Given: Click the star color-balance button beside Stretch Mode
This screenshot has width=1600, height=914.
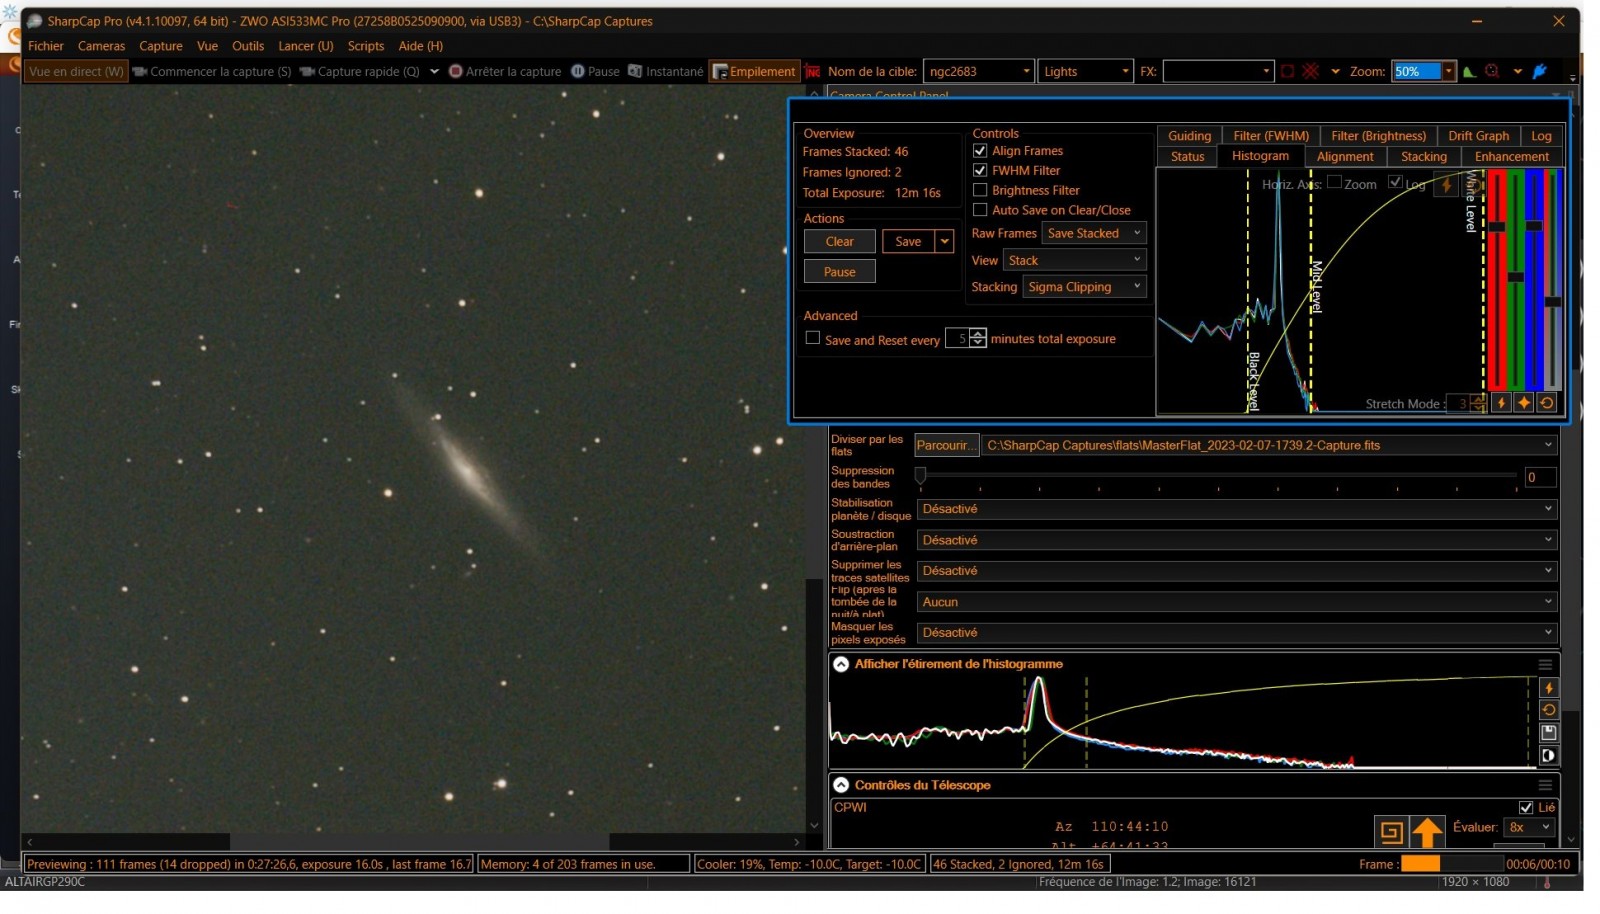Looking at the screenshot, I should click(1524, 403).
